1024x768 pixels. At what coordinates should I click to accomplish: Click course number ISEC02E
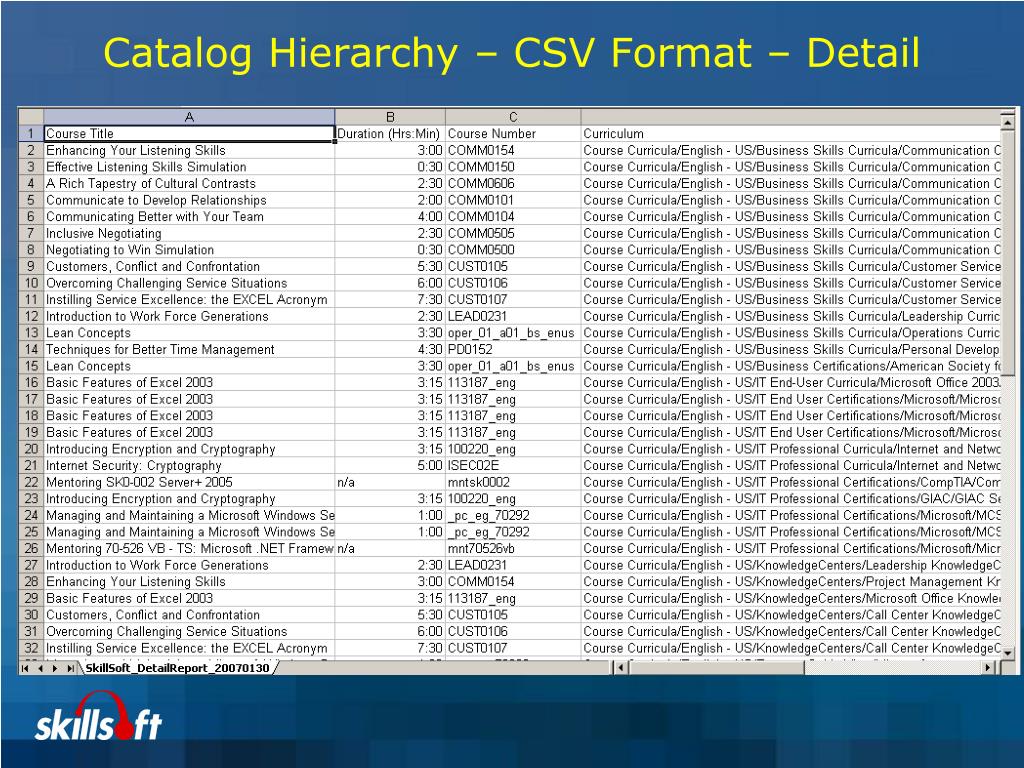(513, 466)
